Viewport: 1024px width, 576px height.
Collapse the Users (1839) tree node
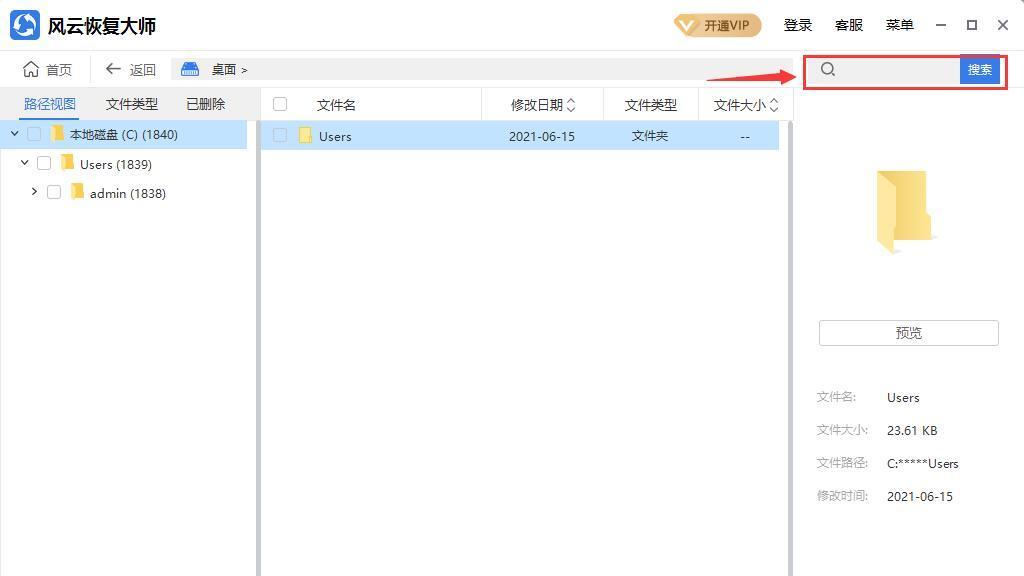pos(24,163)
